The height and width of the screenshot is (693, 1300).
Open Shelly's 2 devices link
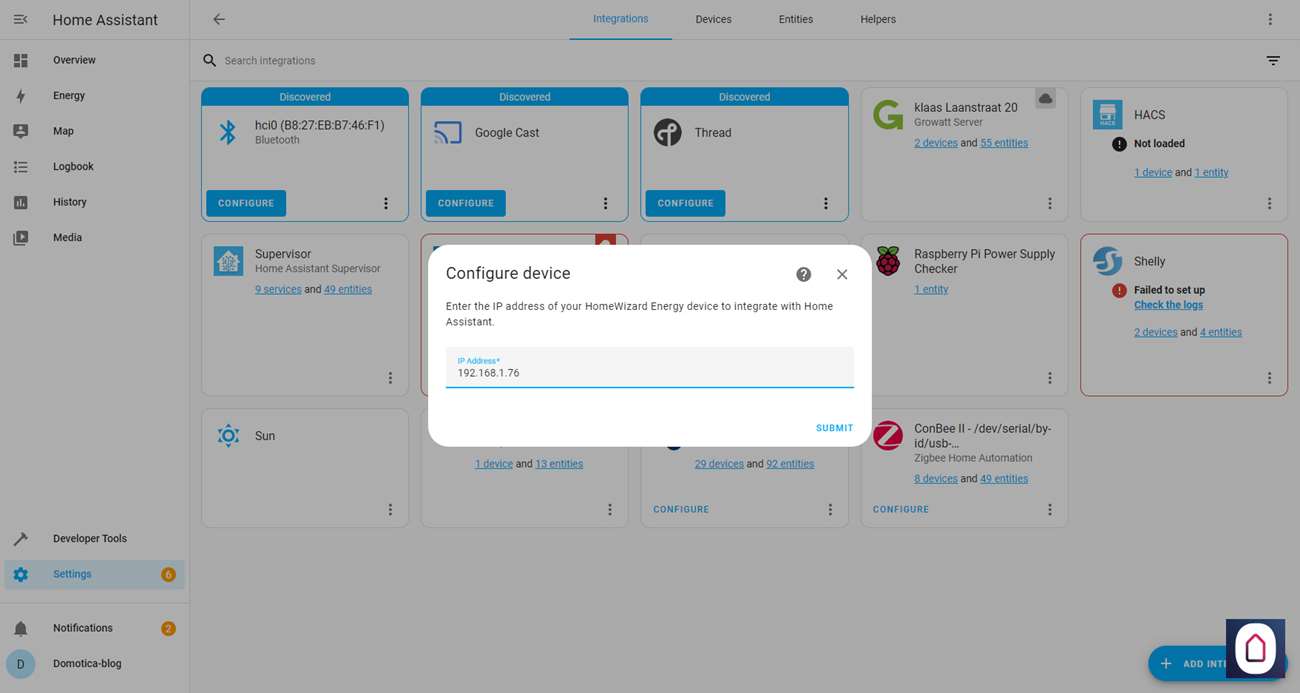tap(1155, 333)
